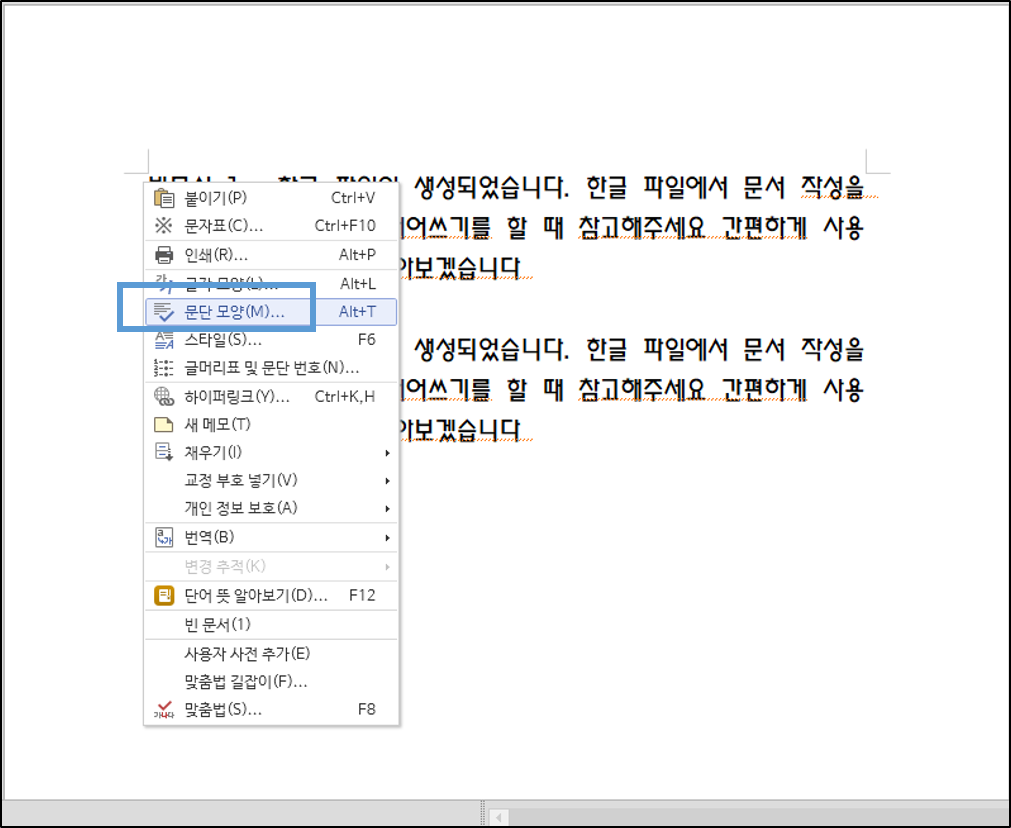The width and height of the screenshot is (1011, 828).
Task: Open 단어 뜻 알아보기(D)... entry
Action: coord(271,595)
